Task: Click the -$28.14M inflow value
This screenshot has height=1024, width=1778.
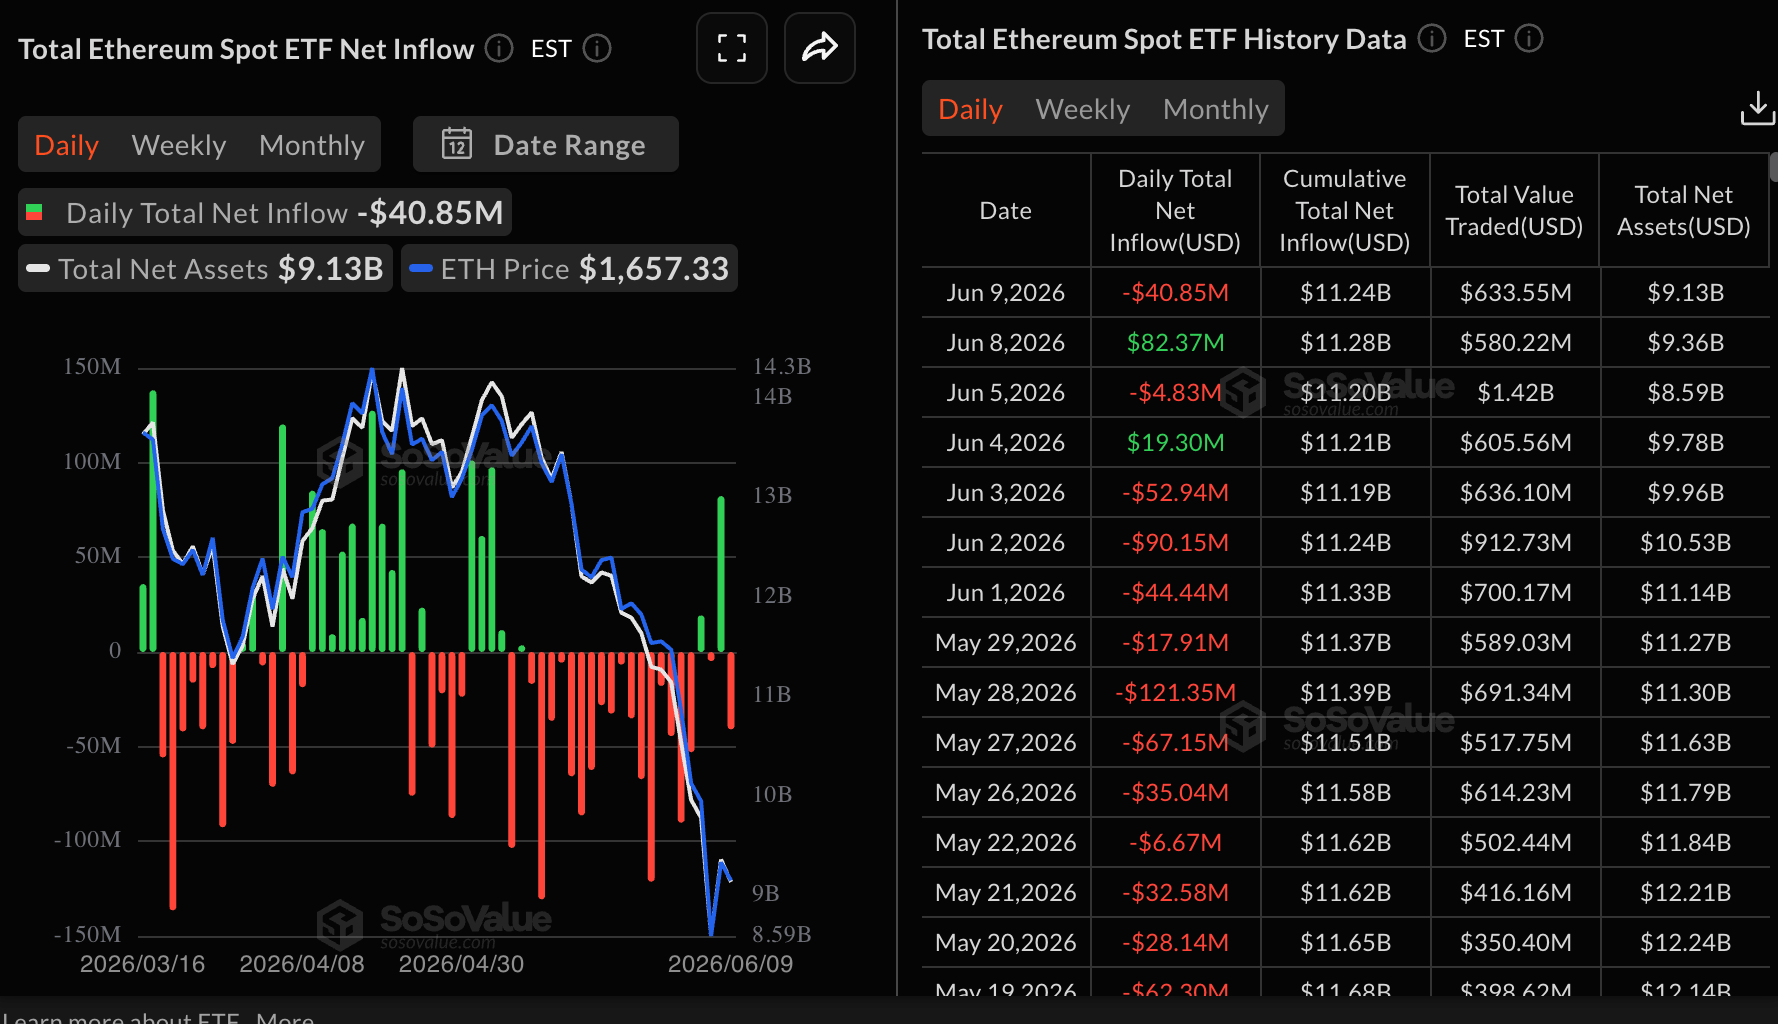Action: tap(1175, 942)
